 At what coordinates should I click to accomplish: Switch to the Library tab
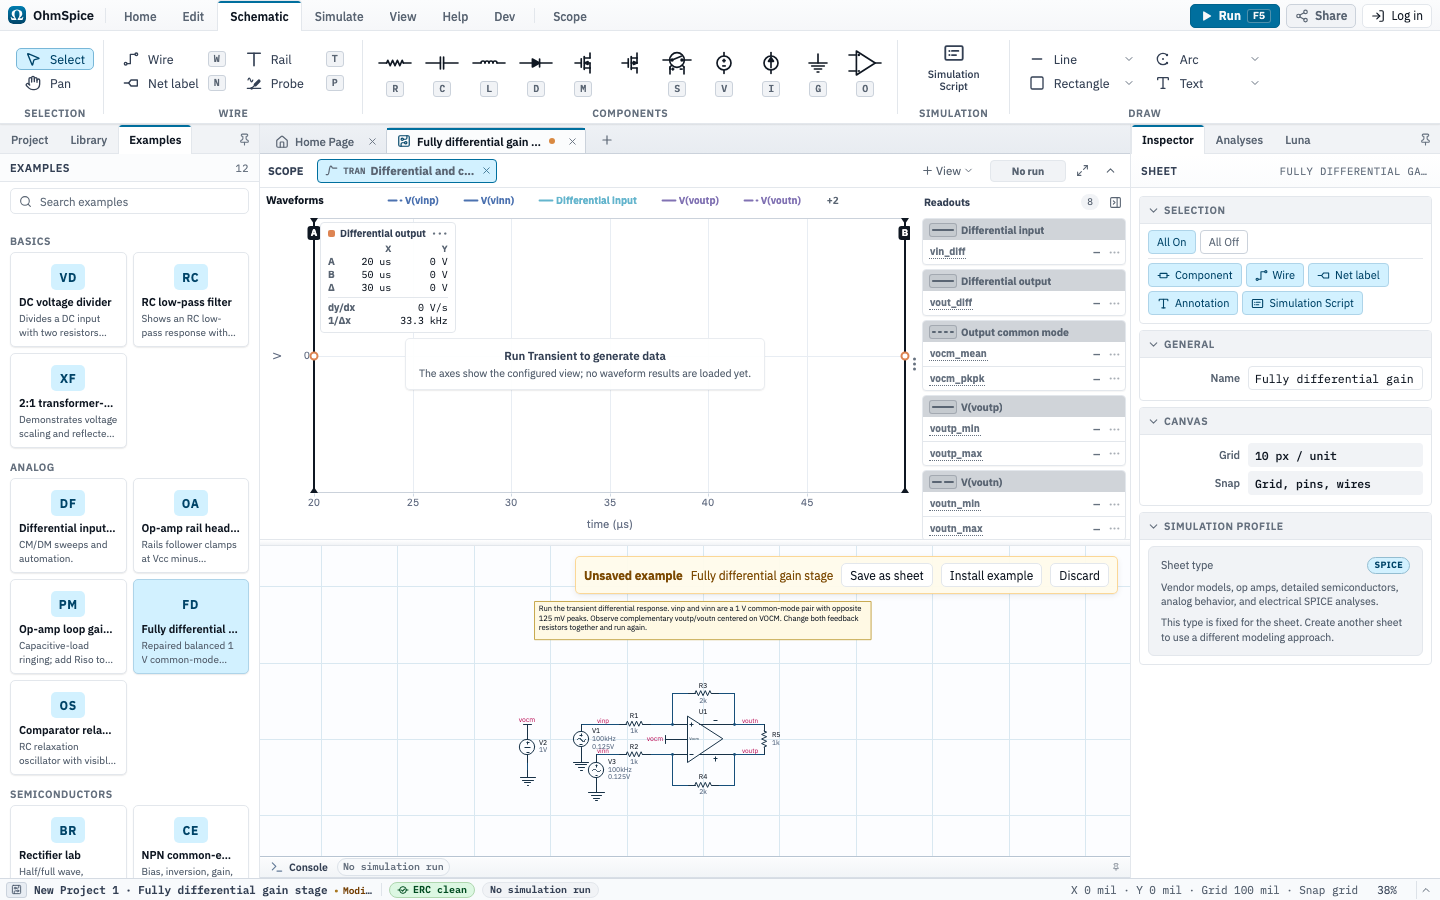click(89, 140)
